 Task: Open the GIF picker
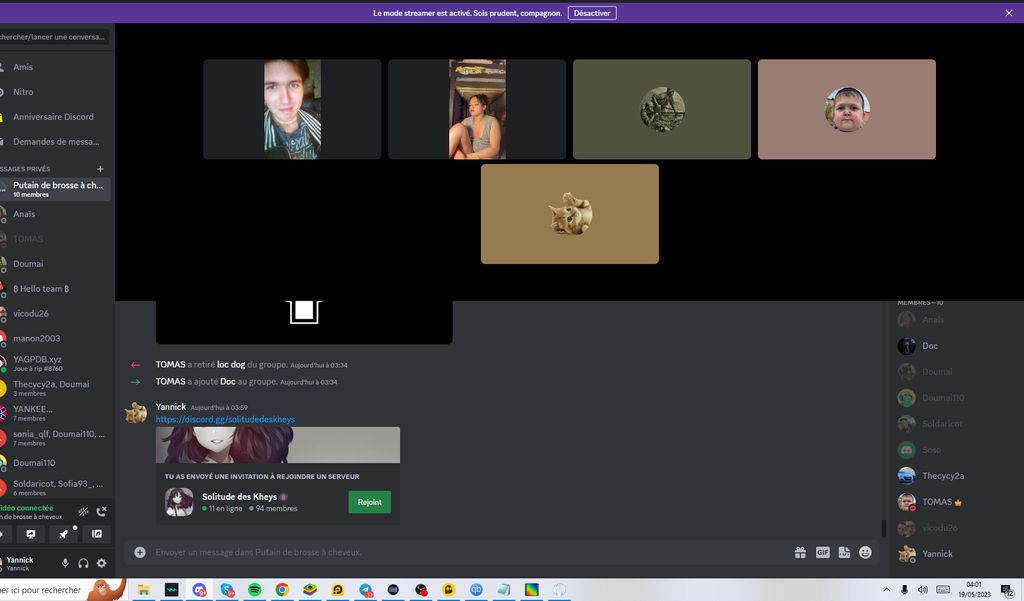(x=823, y=552)
